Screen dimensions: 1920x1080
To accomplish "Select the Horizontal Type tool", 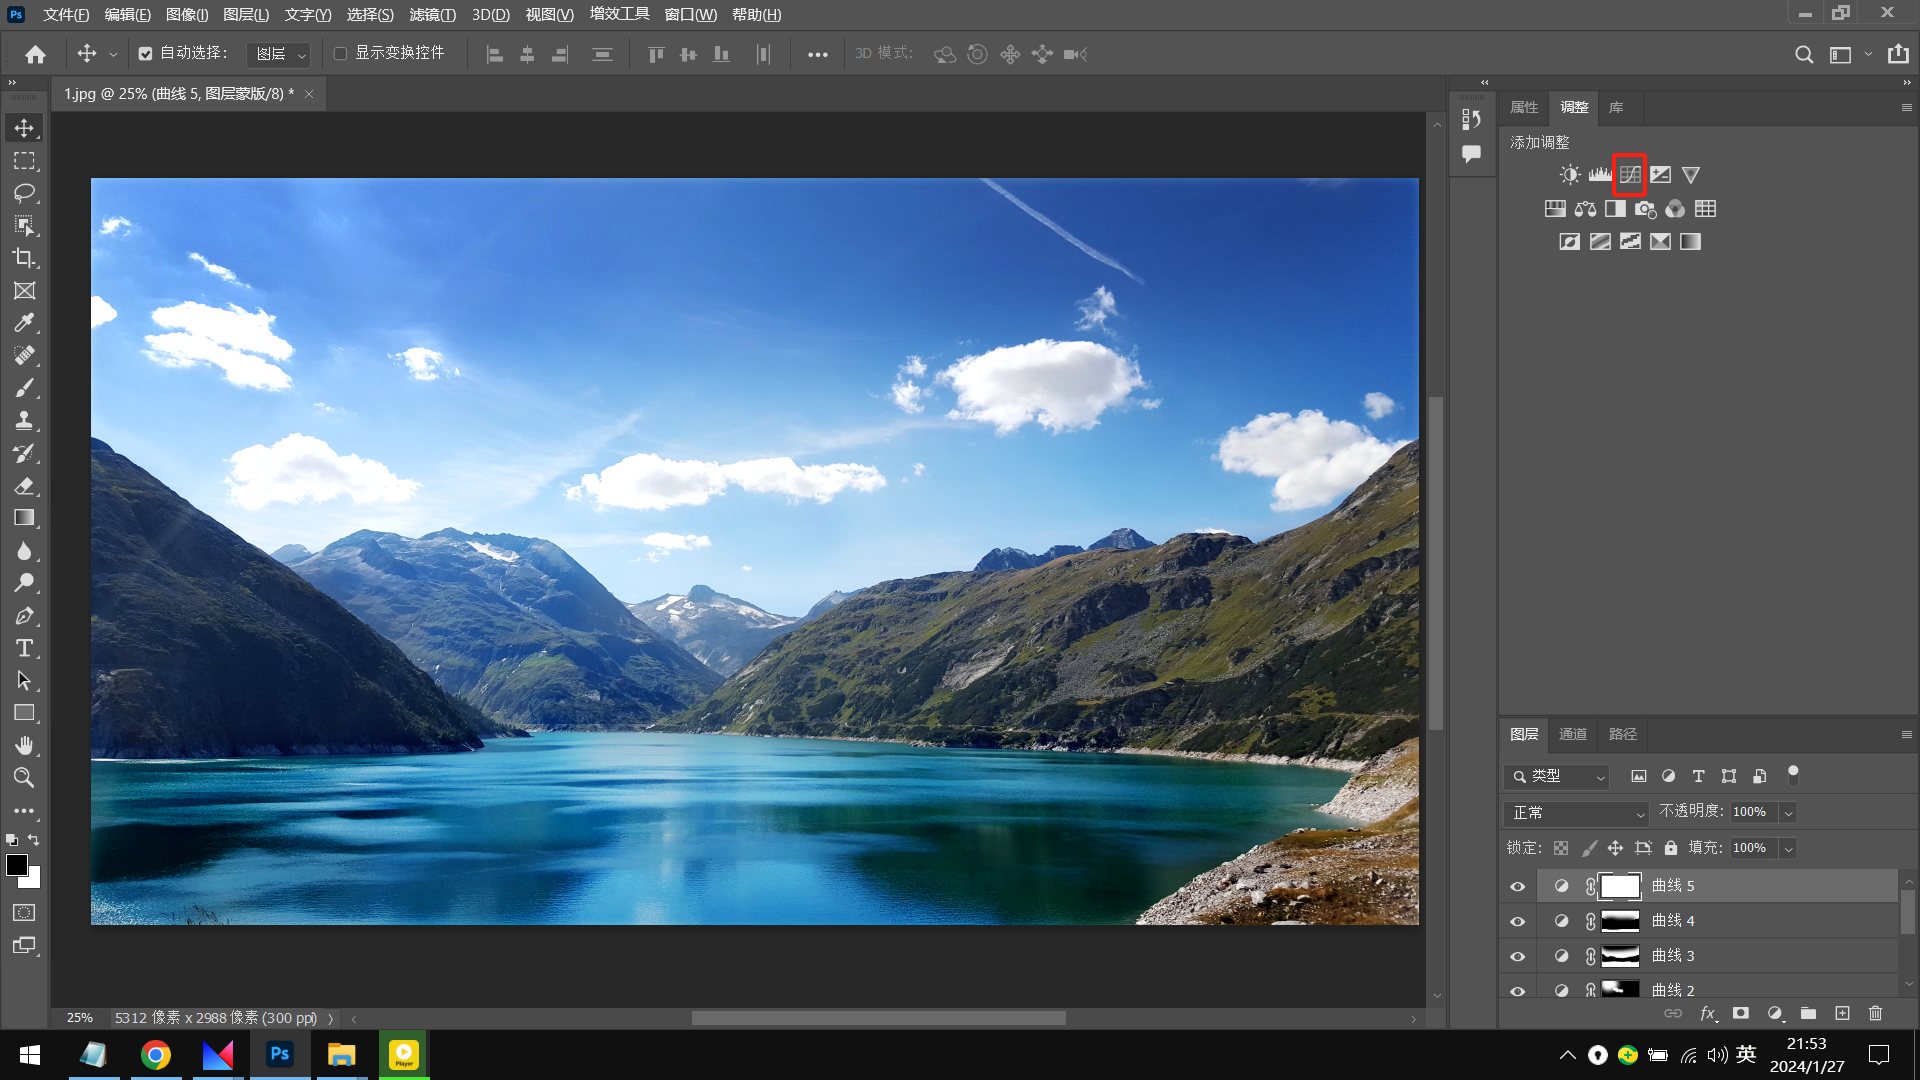I will point(24,648).
